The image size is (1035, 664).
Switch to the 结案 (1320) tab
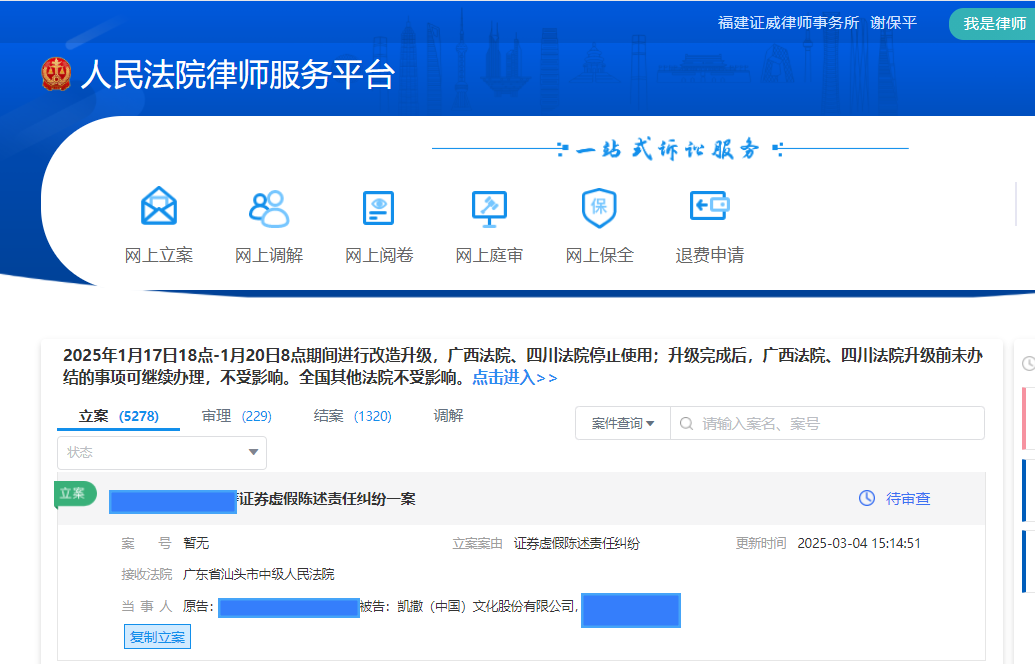point(352,416)
